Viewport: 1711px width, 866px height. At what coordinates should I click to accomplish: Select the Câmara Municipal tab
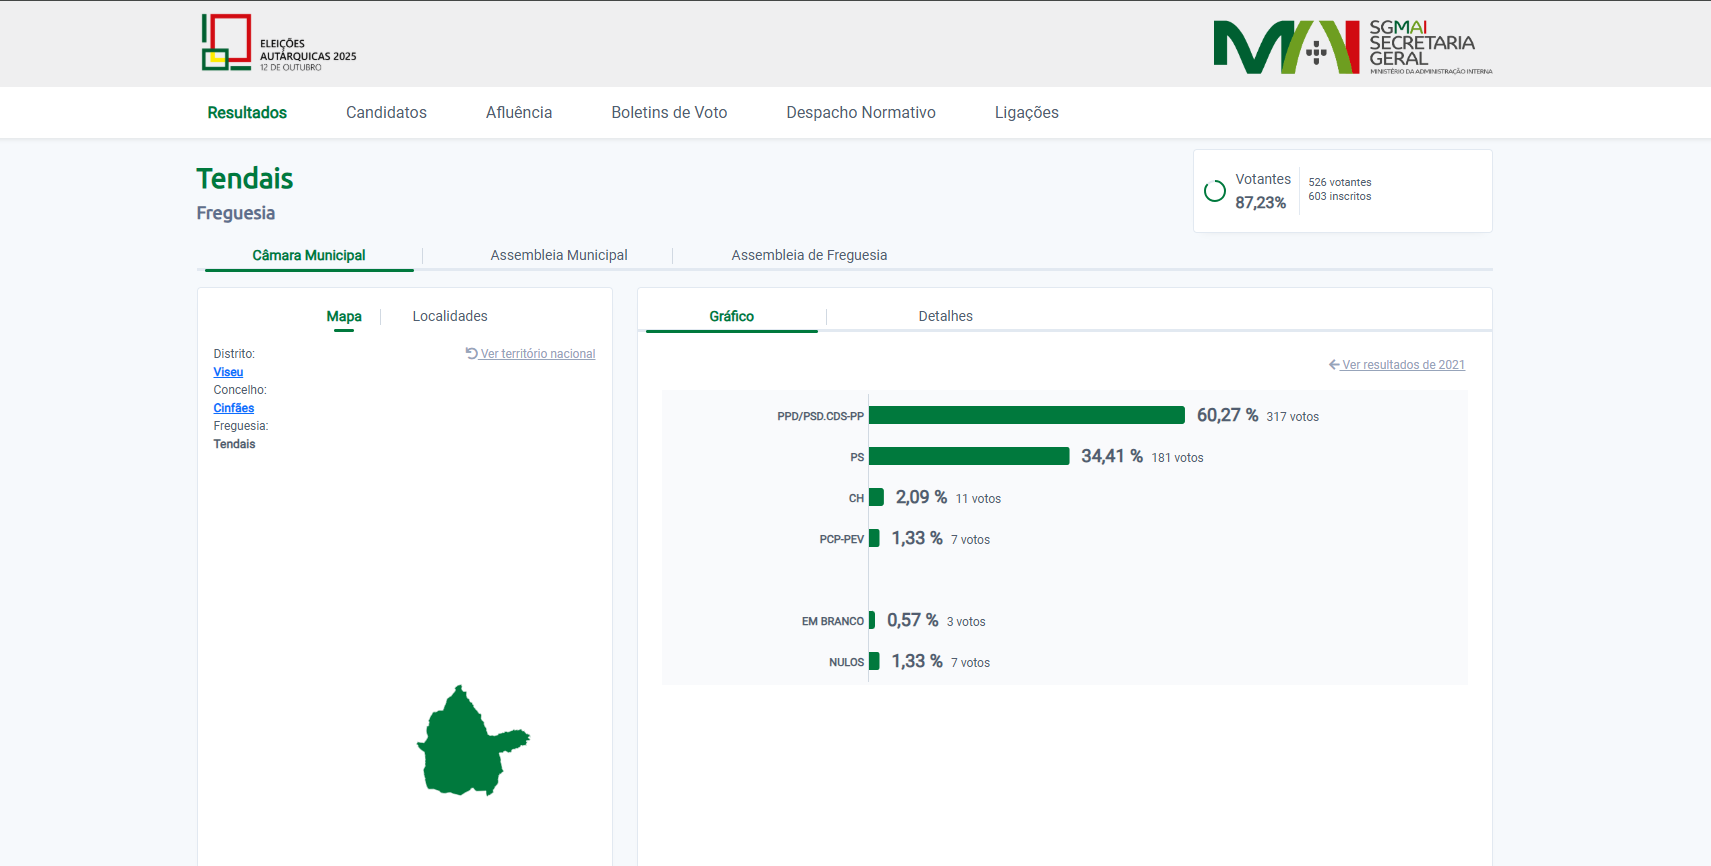tap(308, 256)
